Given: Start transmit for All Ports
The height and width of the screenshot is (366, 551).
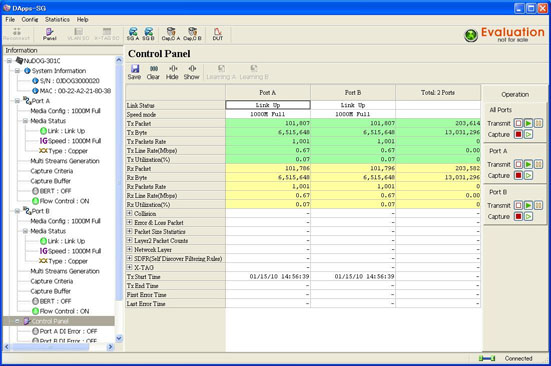Looking at the screenshot, I should [x=529, y=123].
